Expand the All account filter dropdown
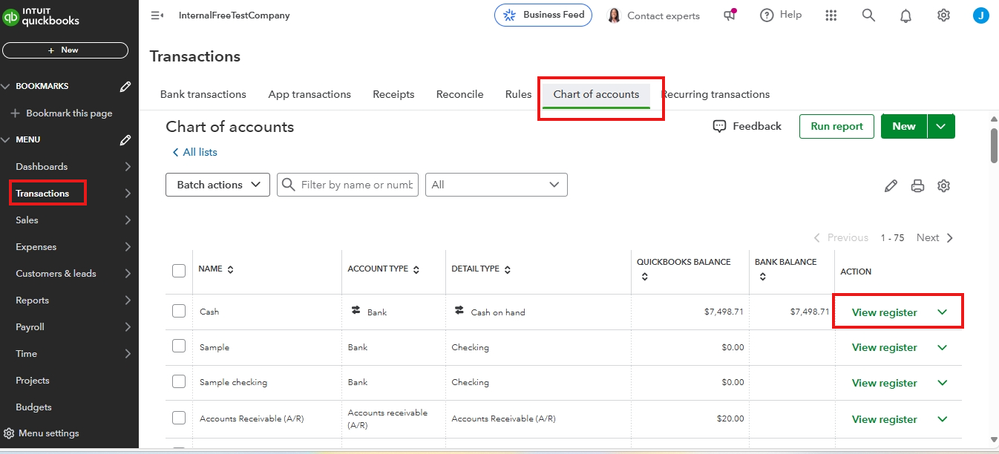This screenshot has width=999, height=454. tap(496, 185)
